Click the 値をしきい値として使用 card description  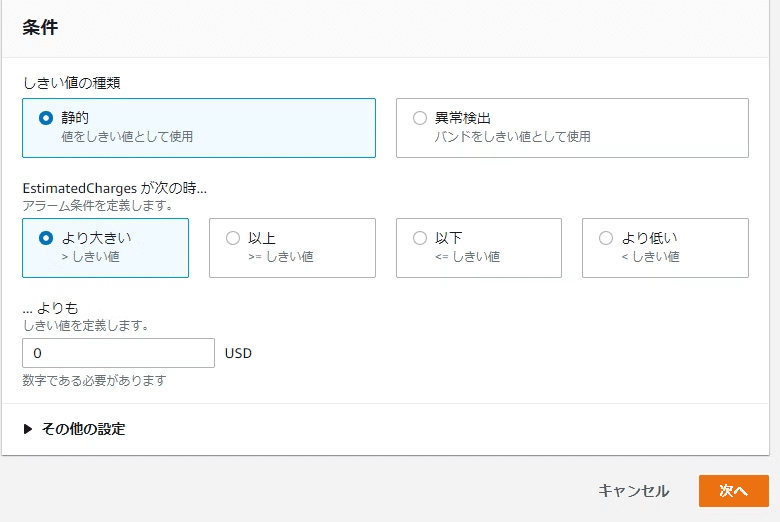coord(127,136)
